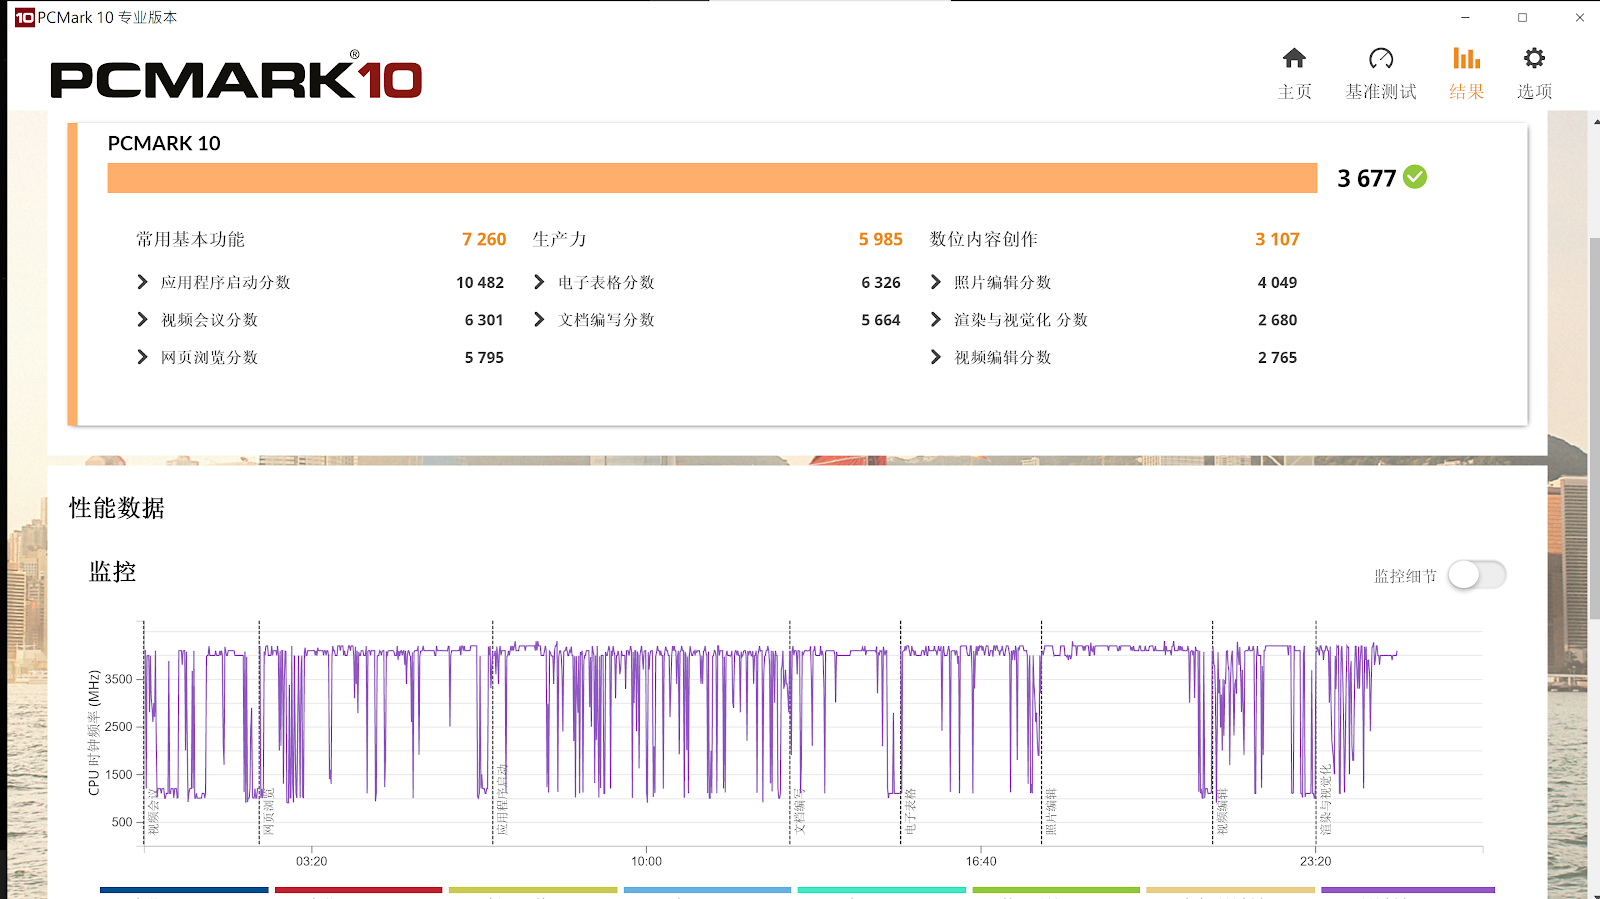1600x899 pixels.
Task: Select the 结果 results chart icon
Action: coord(1466,58)
